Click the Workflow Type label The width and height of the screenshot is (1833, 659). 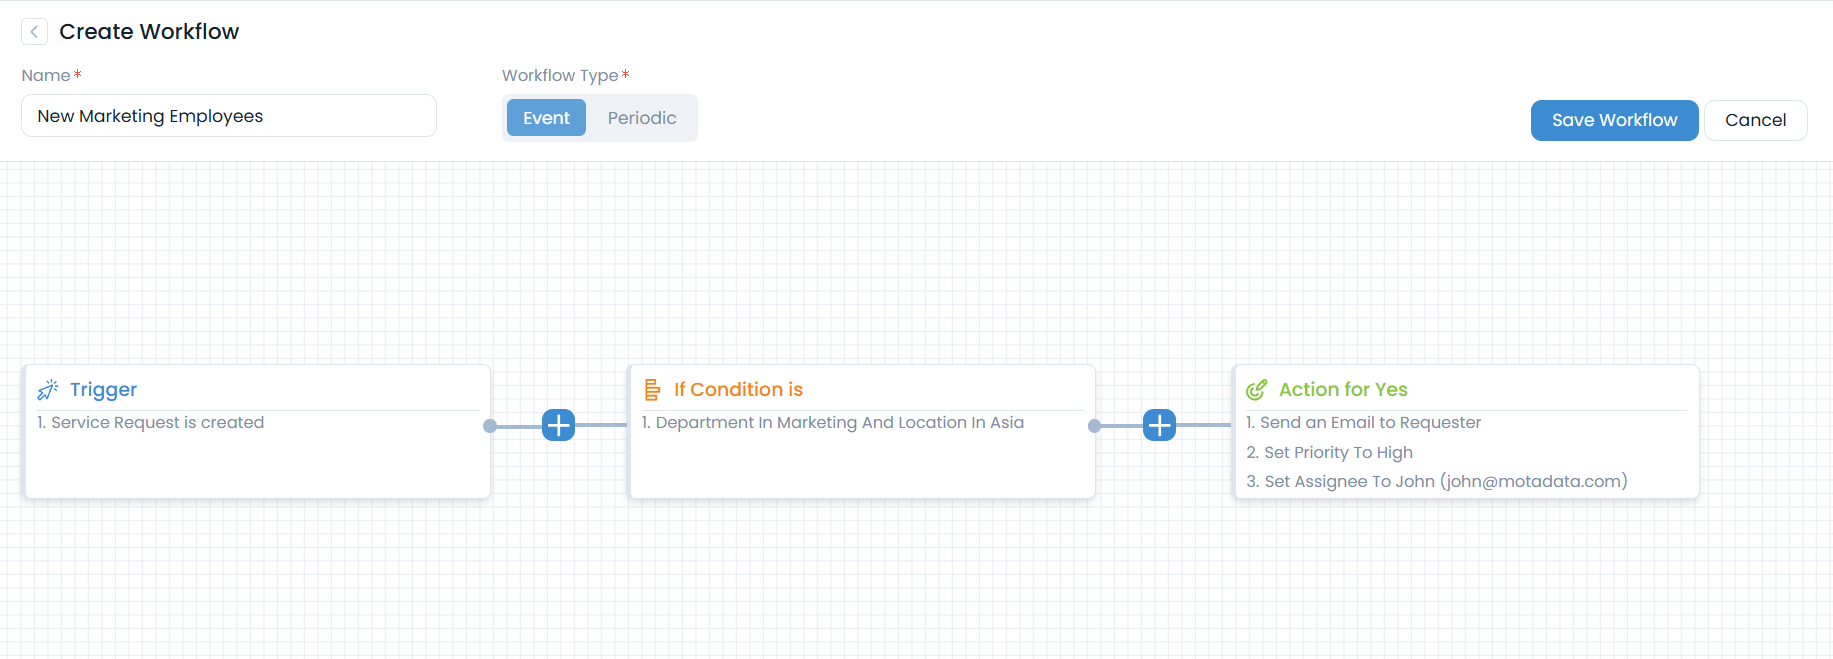click(558, 75)
